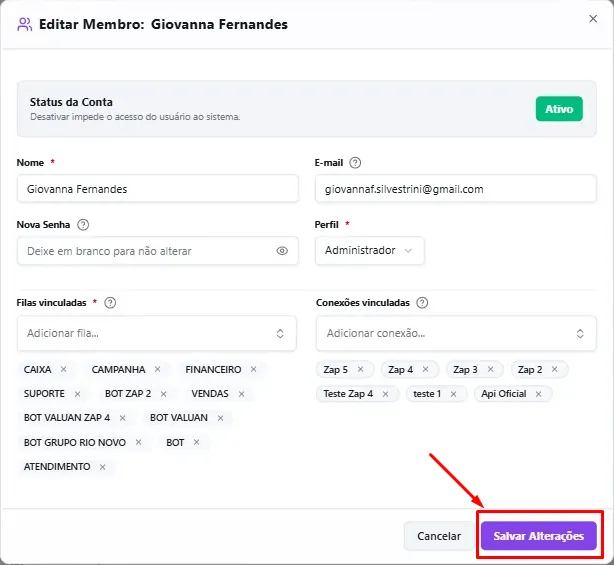This screenshot has height=565, width=614.
Task: Click Salvar Alterações to save changes
Action: (x=538, y=536)
